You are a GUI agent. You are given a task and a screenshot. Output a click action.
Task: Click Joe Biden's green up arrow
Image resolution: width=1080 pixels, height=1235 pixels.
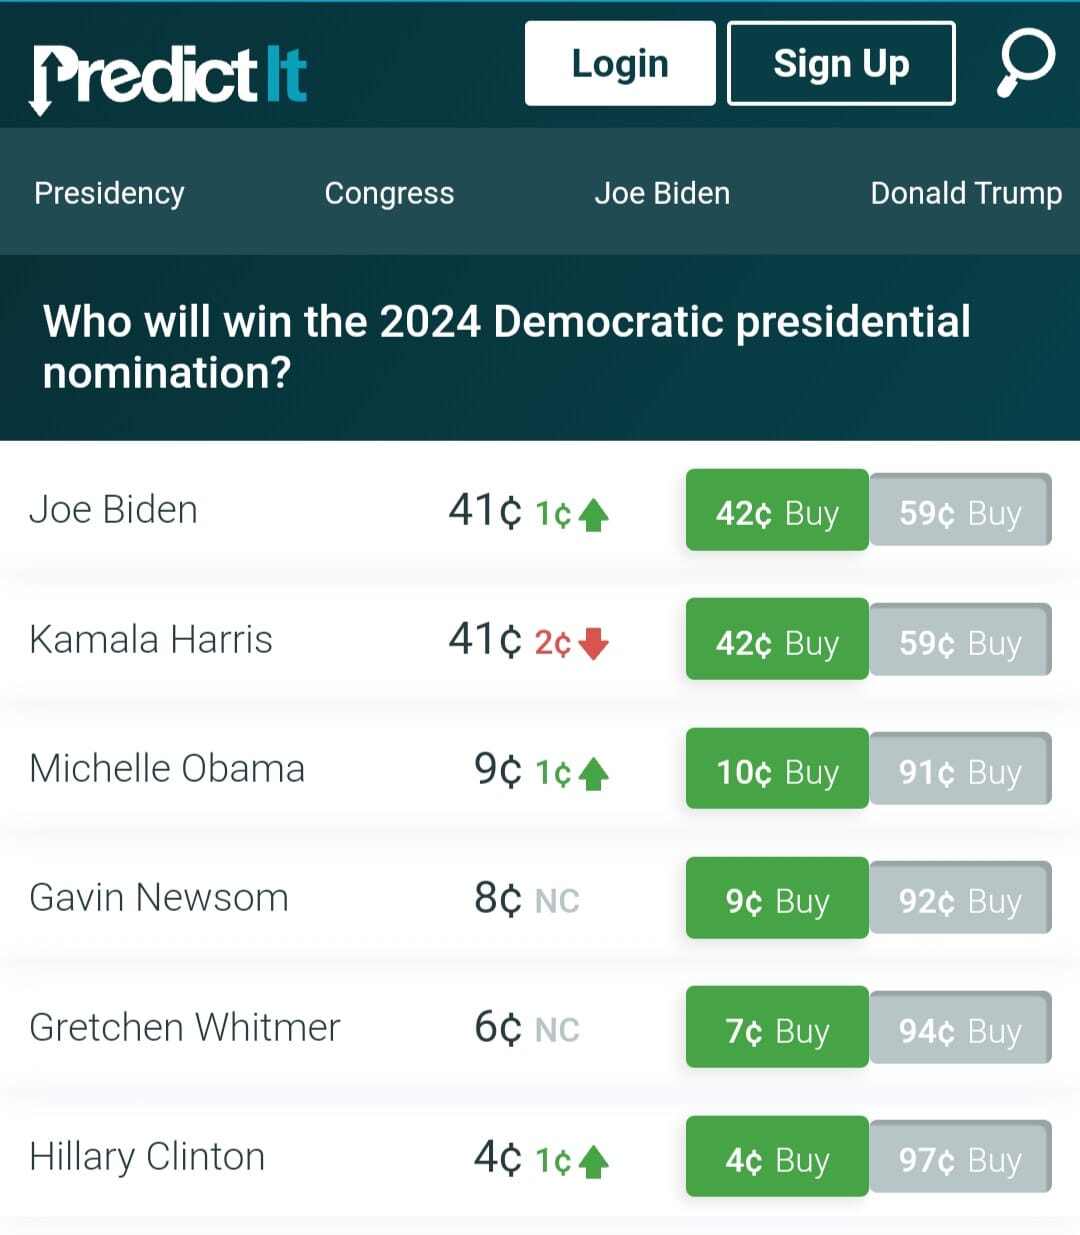(594, 515)
